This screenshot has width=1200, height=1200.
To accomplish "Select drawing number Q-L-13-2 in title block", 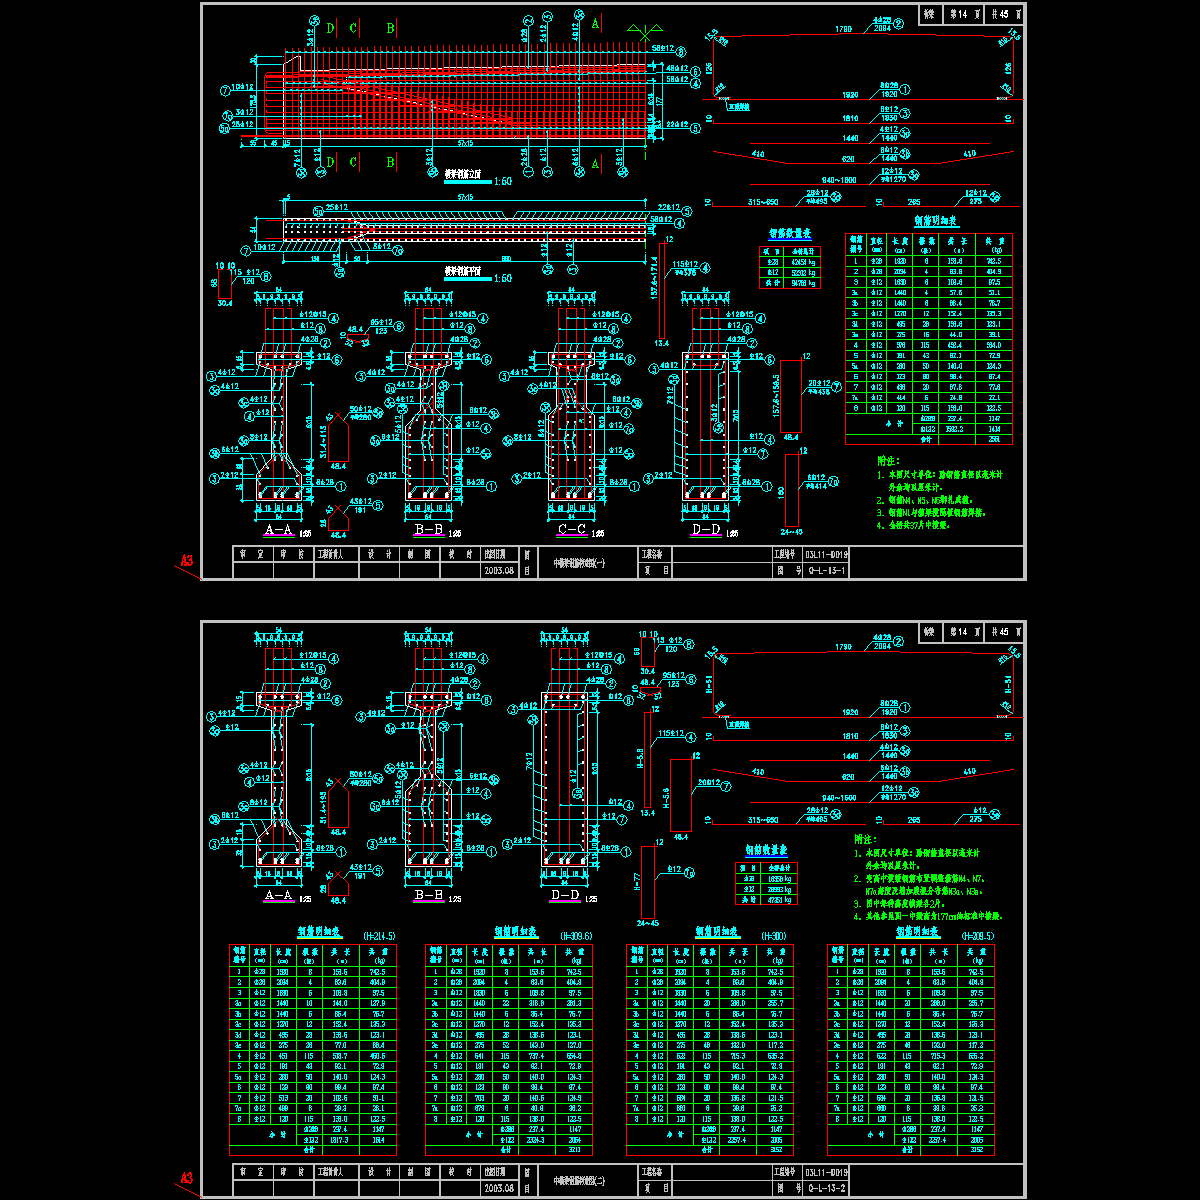I will 826,1189.
